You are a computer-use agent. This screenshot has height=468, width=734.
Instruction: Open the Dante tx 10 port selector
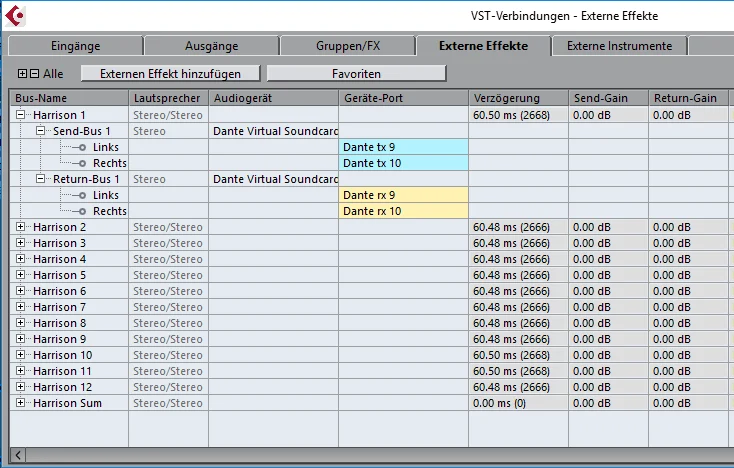tap(403, 163)
